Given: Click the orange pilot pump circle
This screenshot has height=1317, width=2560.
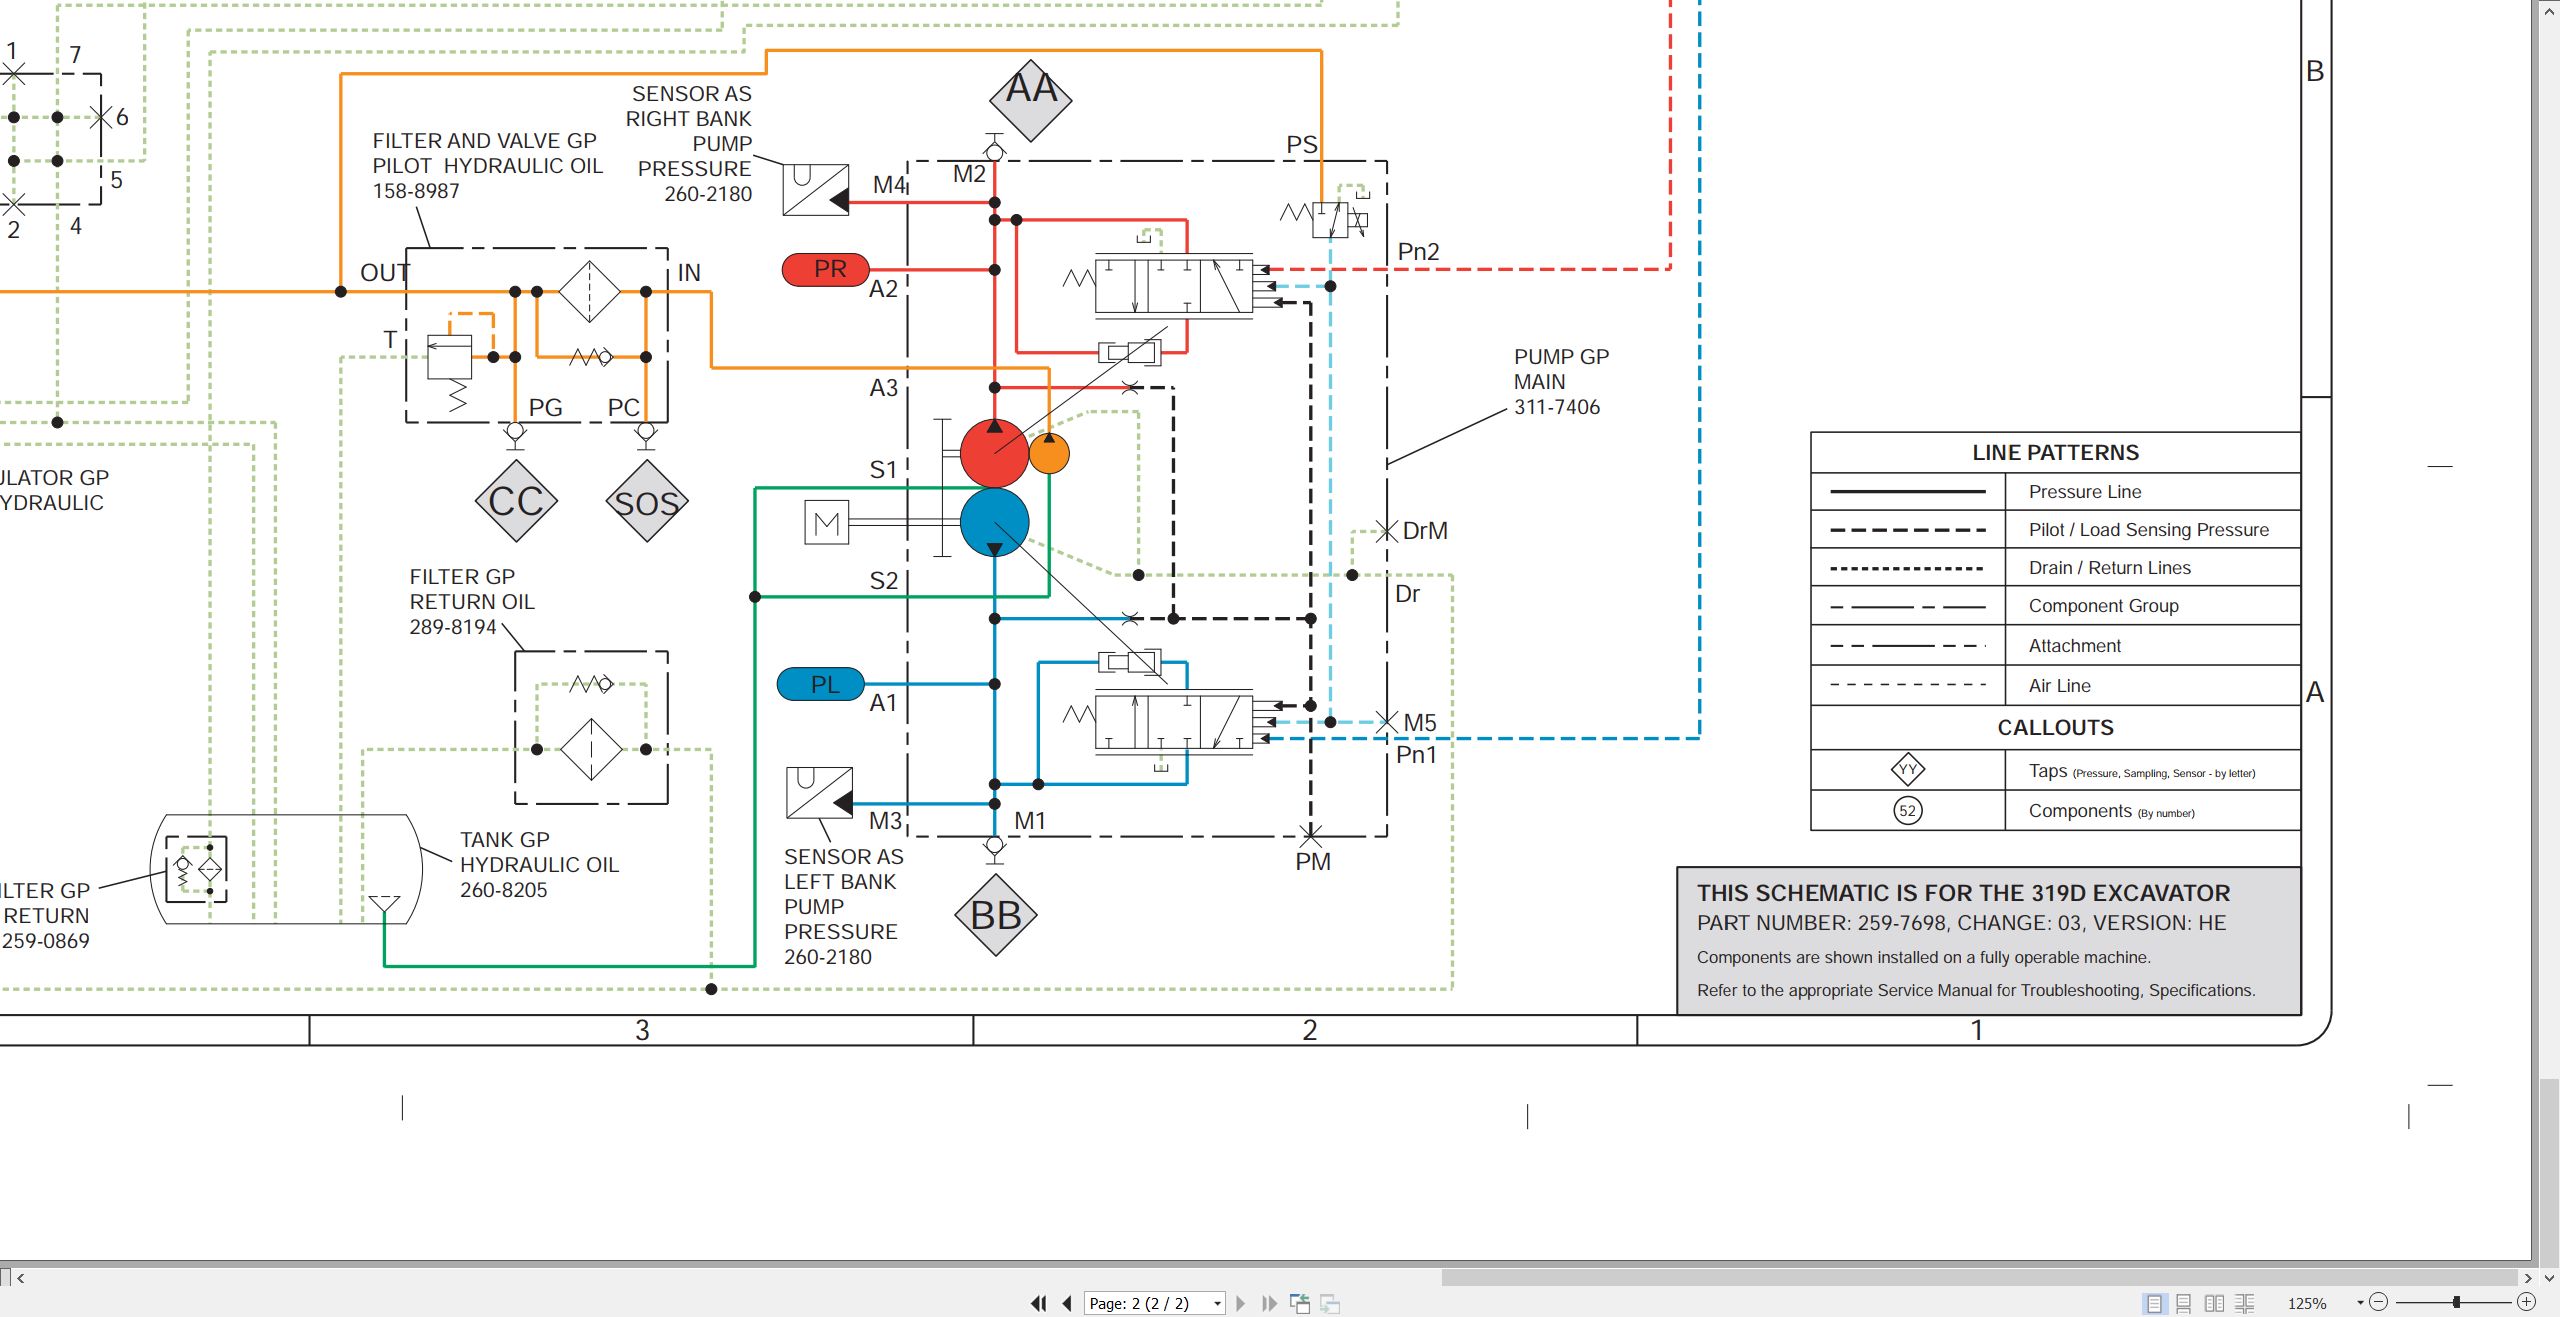Looking at the screenshot, I should pyautogui.click(x=1049, y=453).
